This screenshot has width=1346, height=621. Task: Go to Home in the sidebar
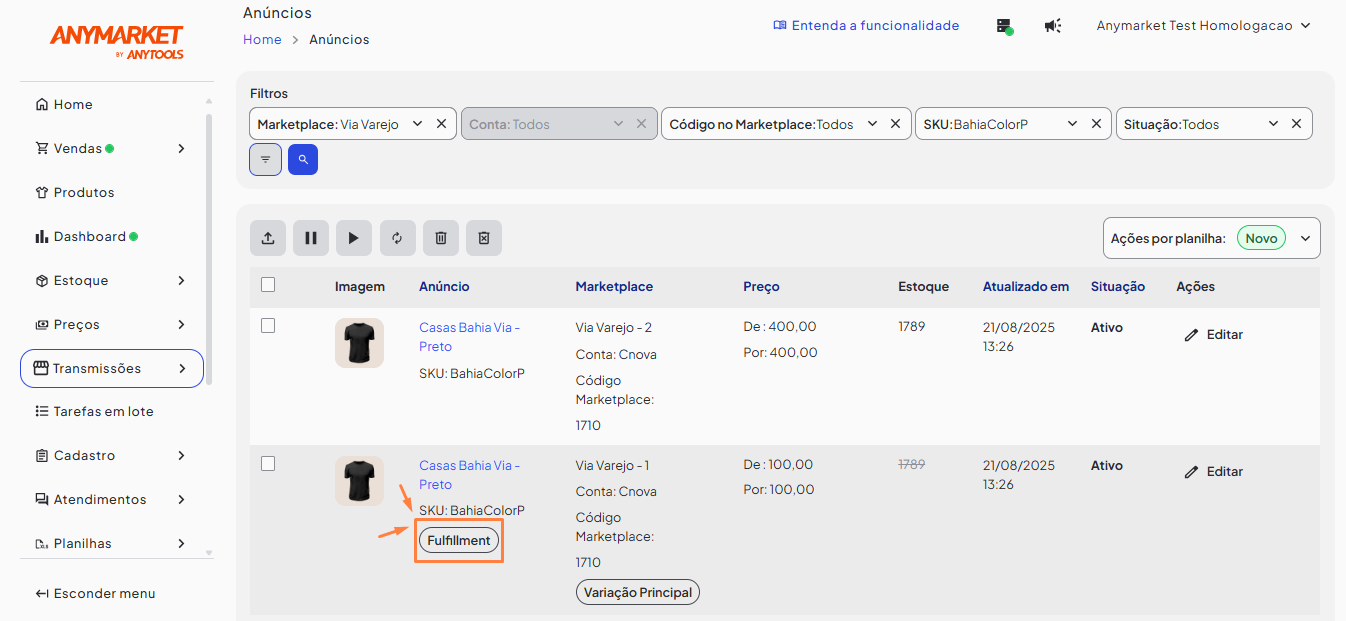(64, 104)
